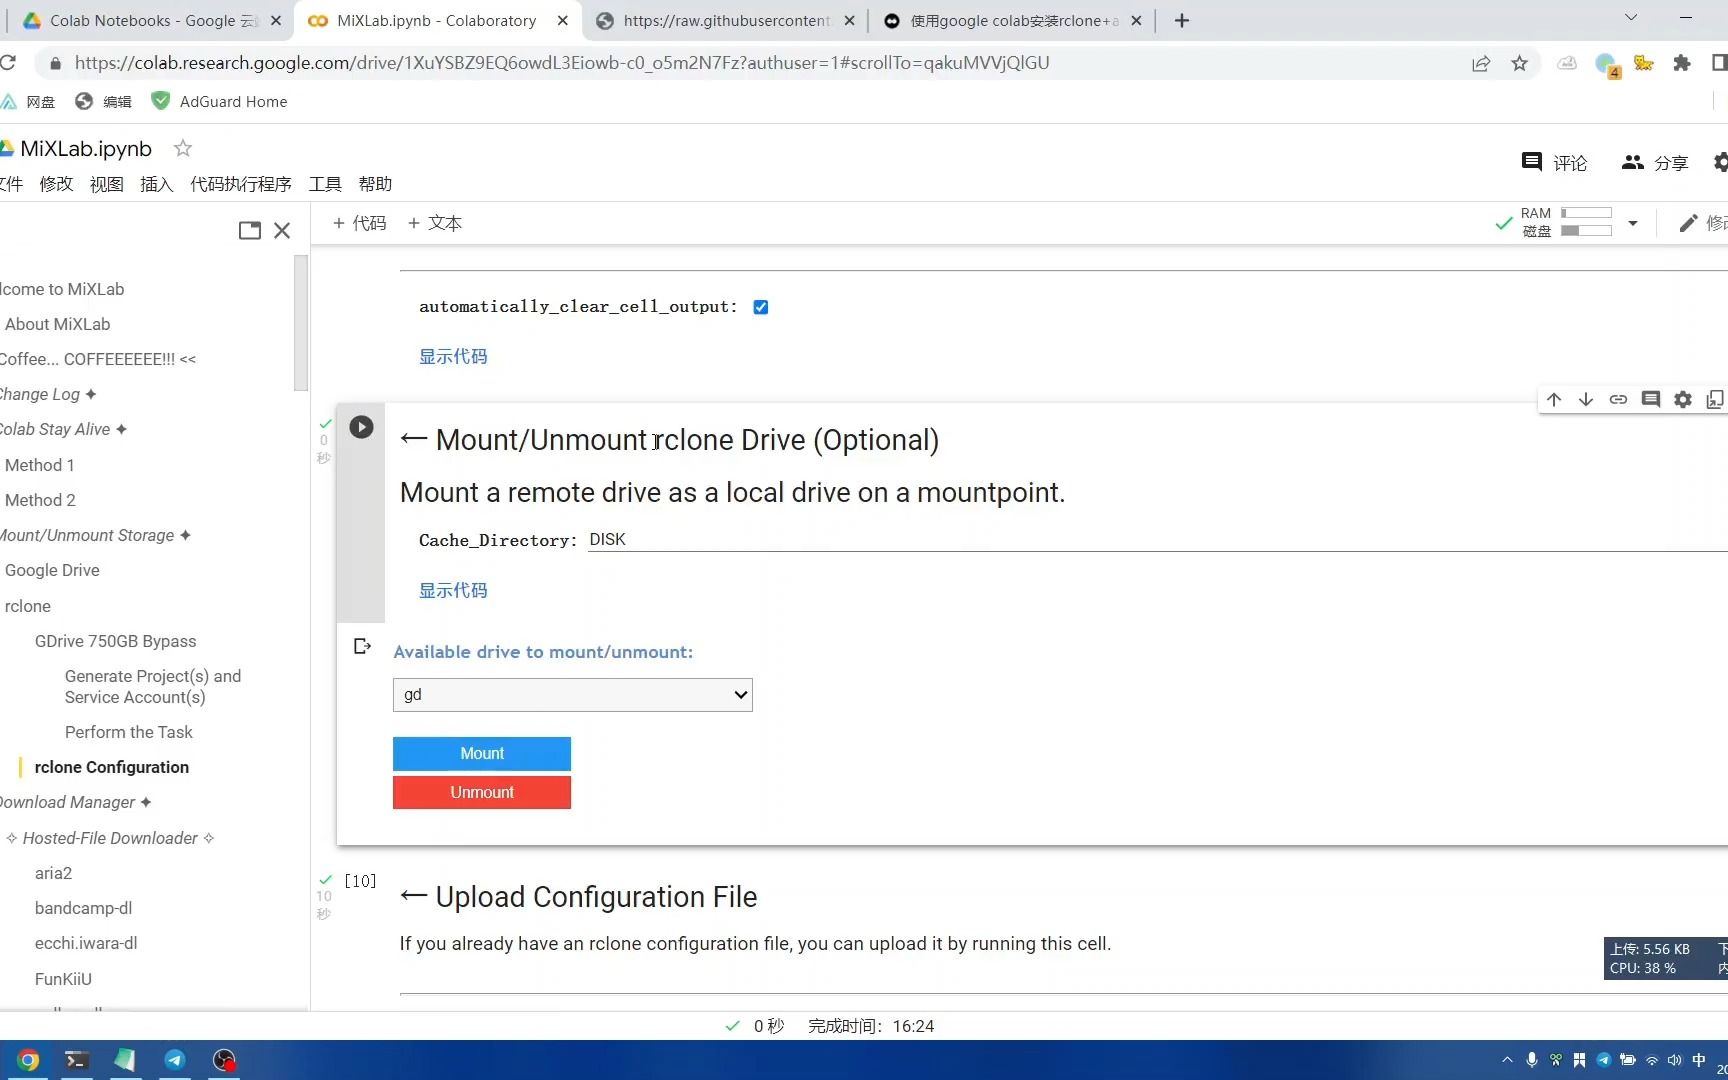Go to Google Drive section in contents
Image resolution: width=1728 pixels, height=1080 pixels.
[52, 570]
